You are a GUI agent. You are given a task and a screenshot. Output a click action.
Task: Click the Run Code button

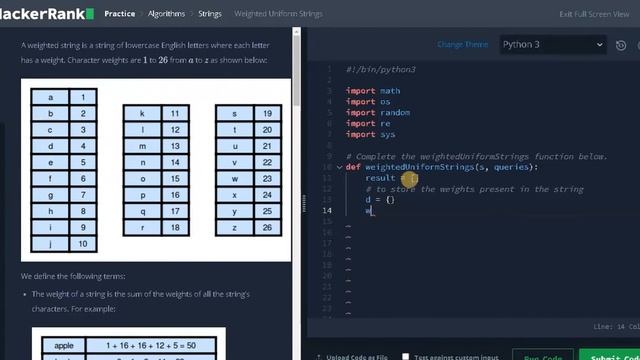pos(543,355)
